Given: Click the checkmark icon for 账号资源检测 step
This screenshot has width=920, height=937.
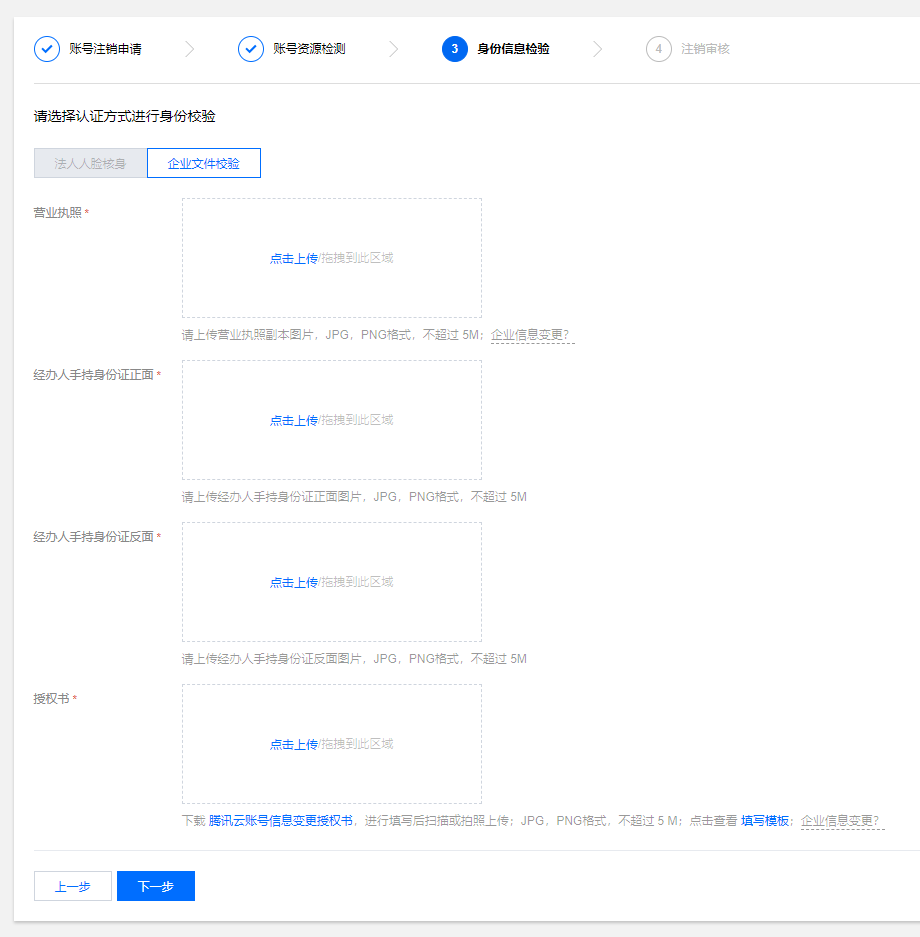Looking at the screenshot, I should pos(251,49).
